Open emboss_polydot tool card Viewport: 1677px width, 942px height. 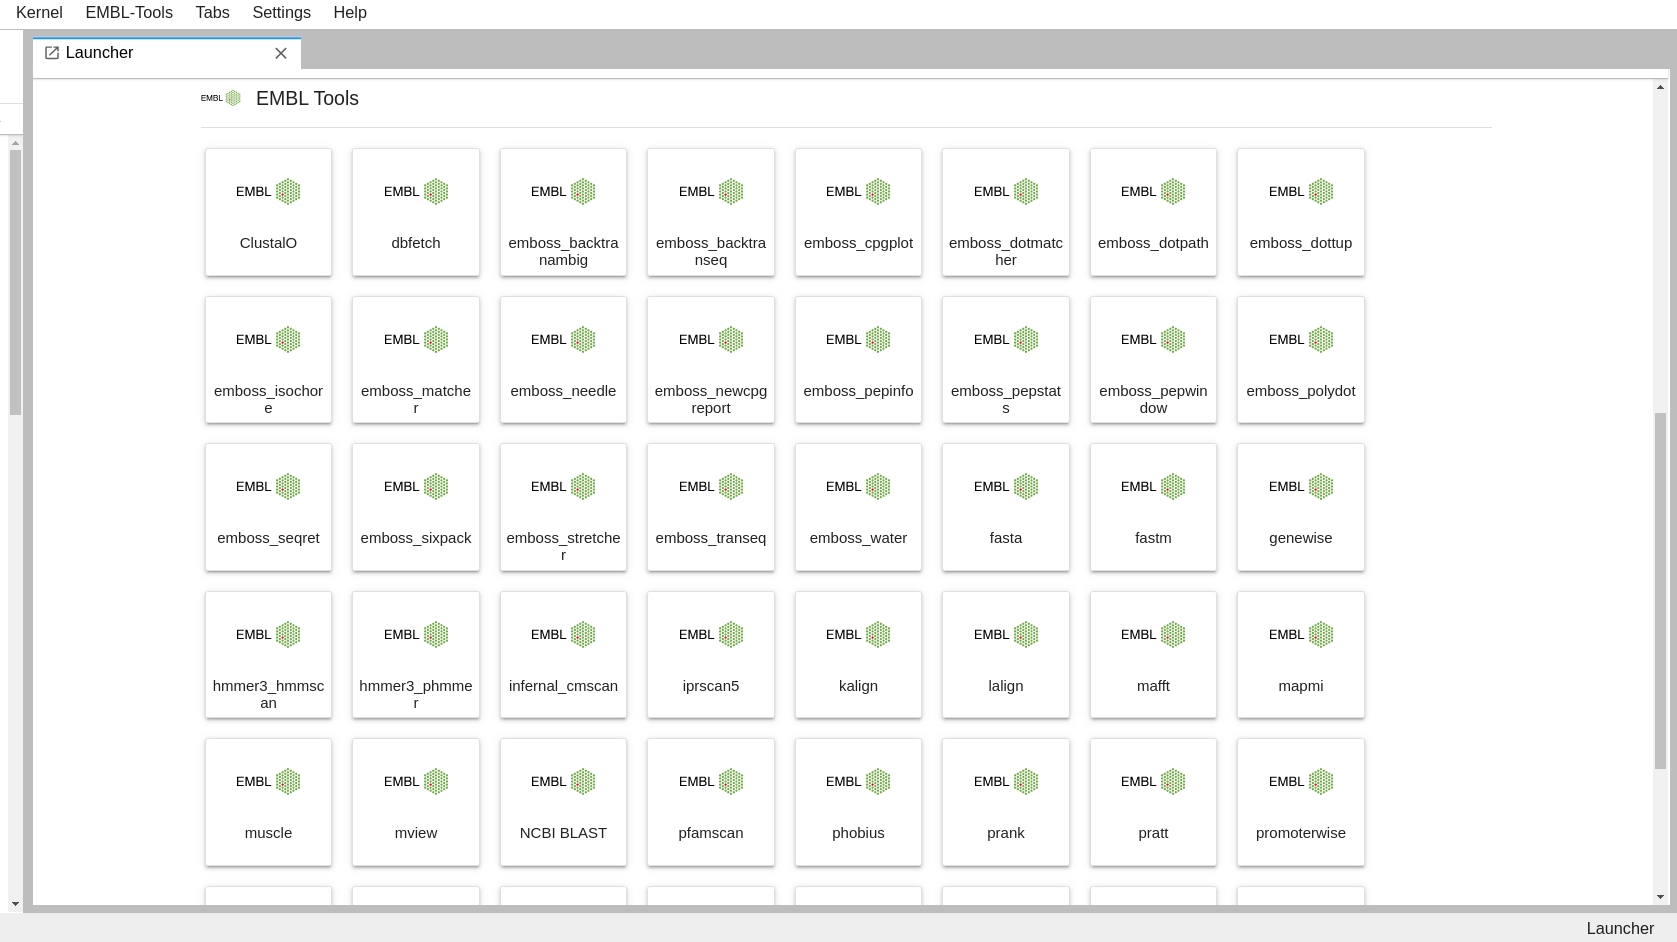(1301, 360)
